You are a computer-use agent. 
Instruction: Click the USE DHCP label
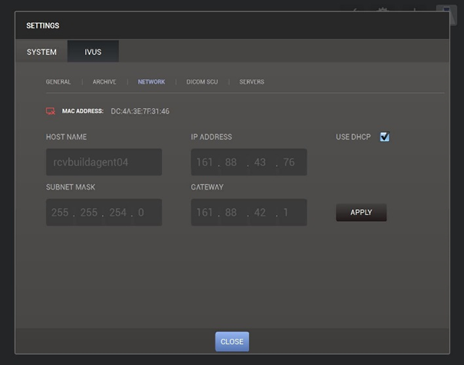click(353, 137)
